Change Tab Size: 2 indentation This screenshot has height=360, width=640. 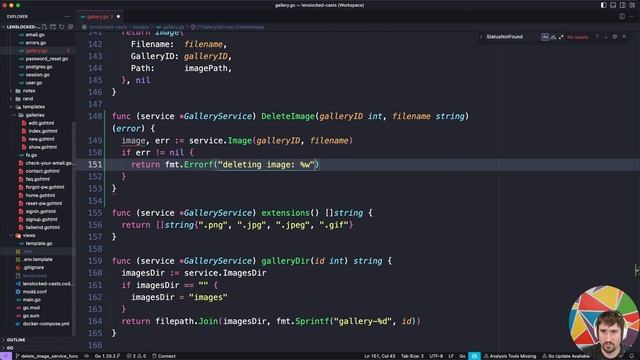(412, 356)
